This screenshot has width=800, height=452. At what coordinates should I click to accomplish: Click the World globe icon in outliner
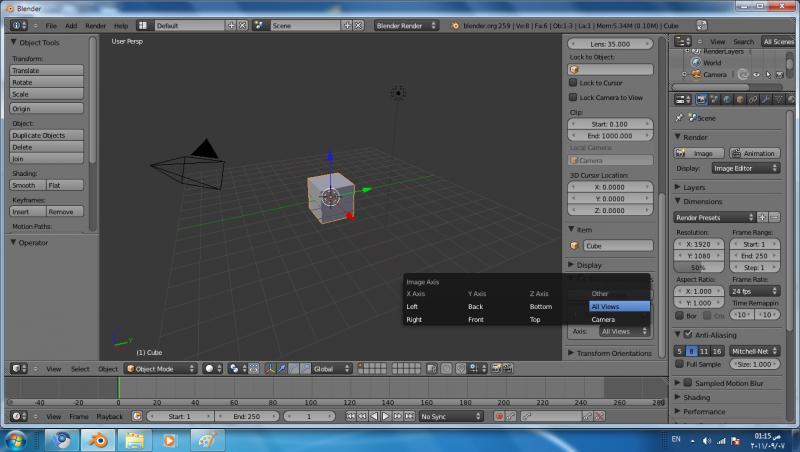point(696,62)
